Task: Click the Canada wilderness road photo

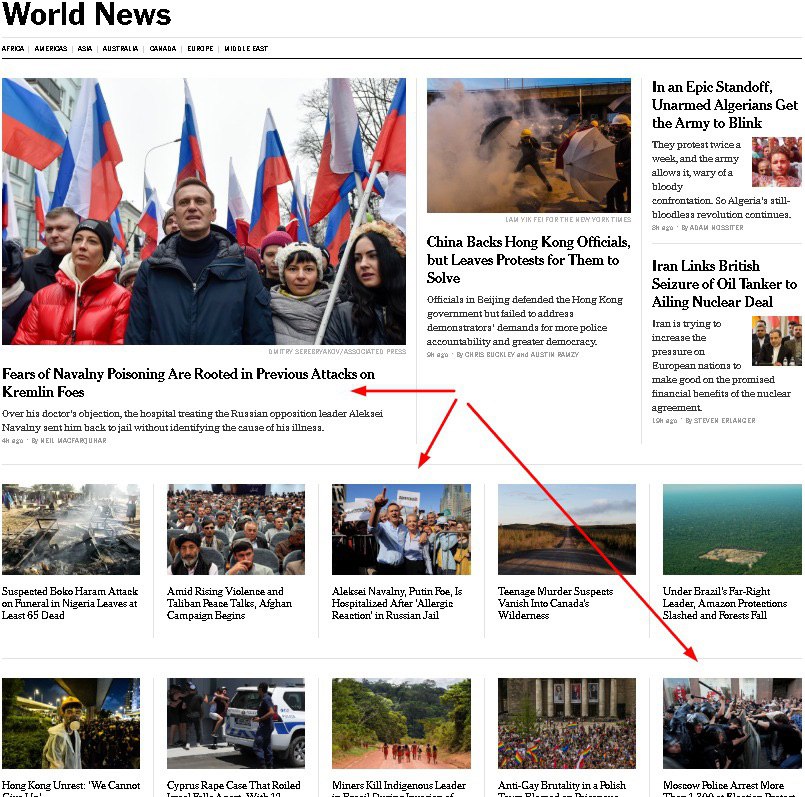Action: [x=567, y=529]
